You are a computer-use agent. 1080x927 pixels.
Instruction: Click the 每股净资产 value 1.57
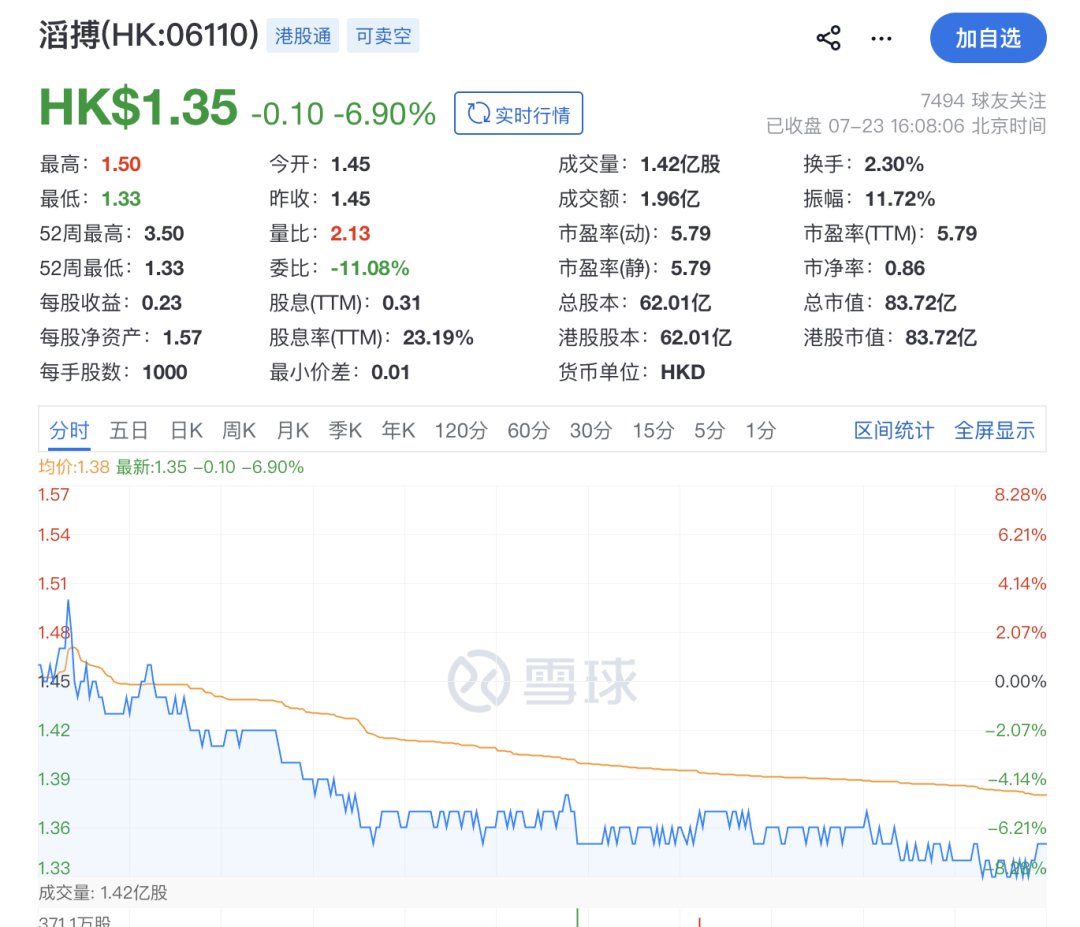pyautogui.click(x=182, y=337)
